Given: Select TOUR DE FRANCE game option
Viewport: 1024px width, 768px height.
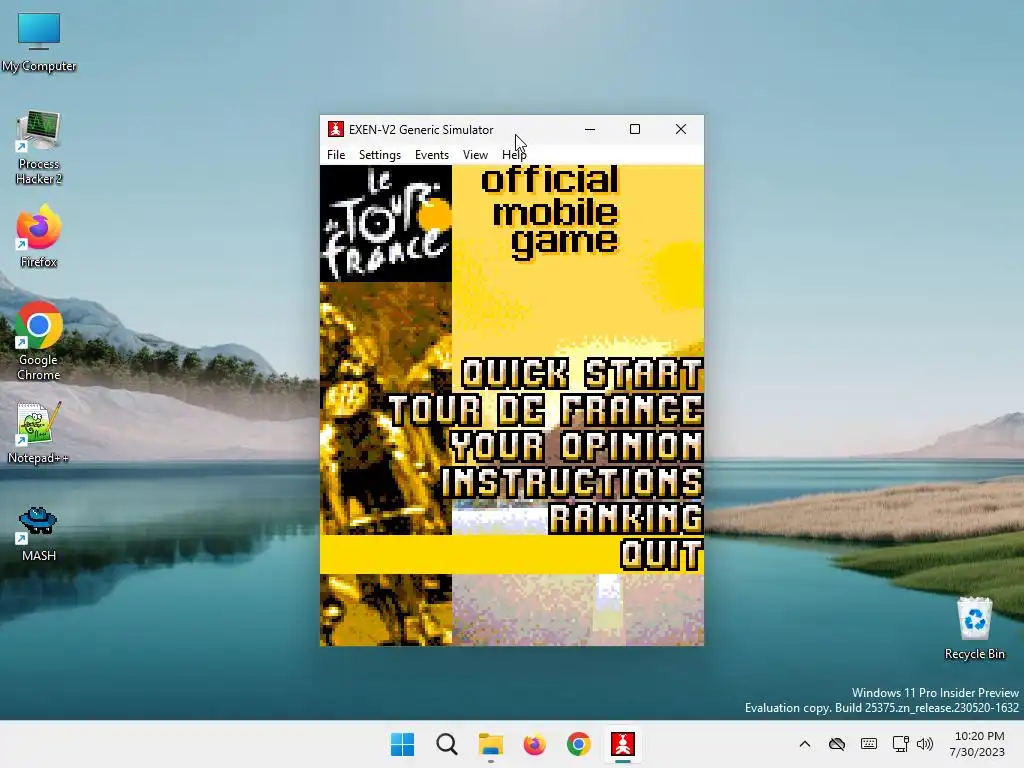Looking at the screenshot, I should point(545,410).
